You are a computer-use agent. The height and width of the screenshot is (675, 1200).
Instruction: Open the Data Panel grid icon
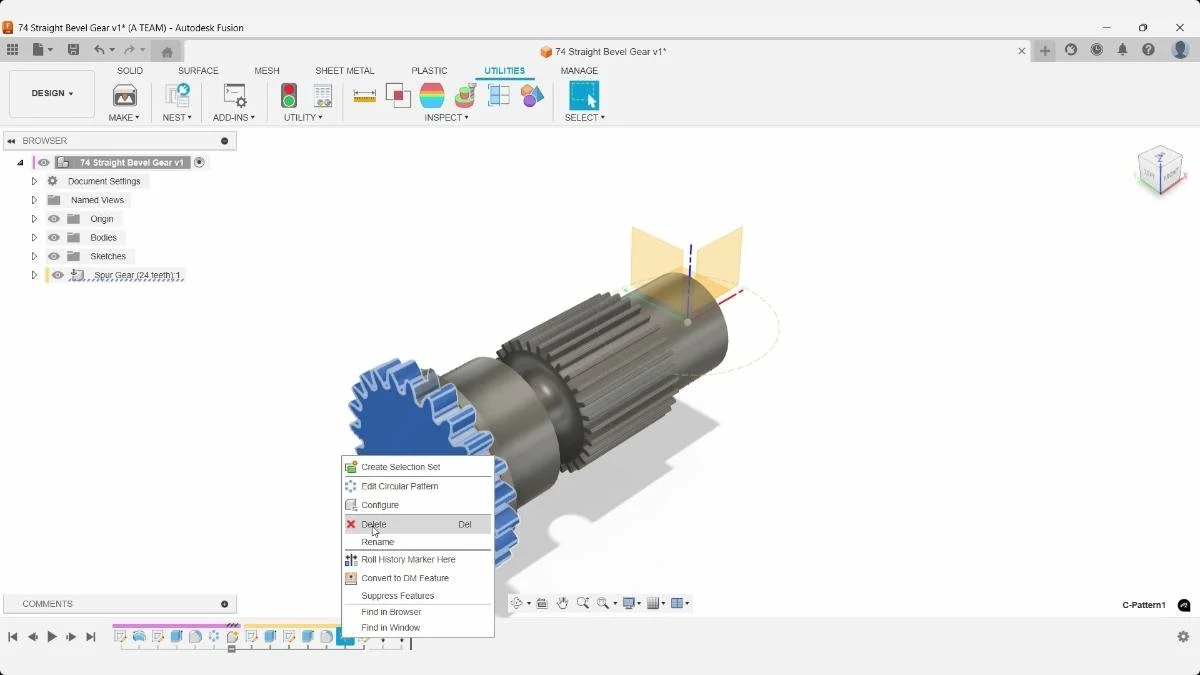click(x=12, y=50)
